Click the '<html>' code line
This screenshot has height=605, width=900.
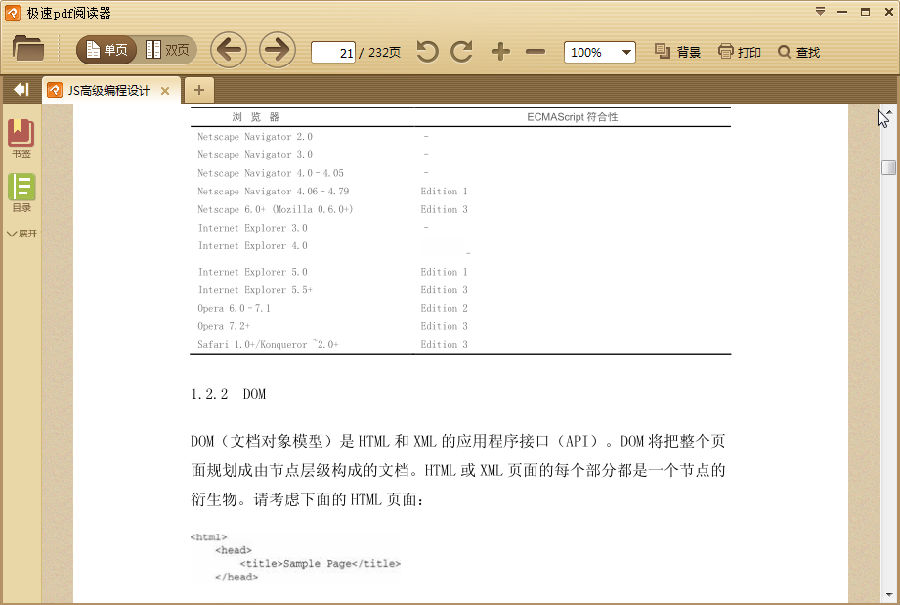coord(209,537)
